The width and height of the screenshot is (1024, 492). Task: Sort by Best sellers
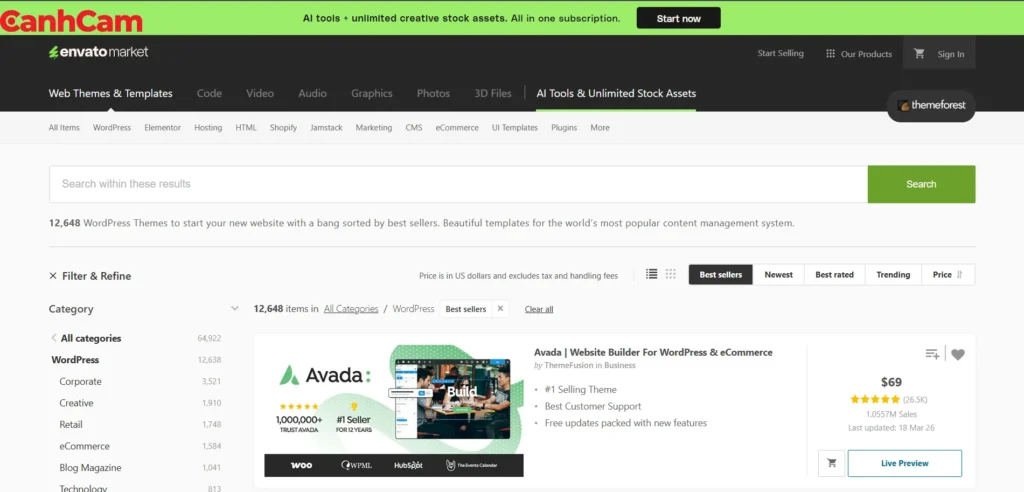click(x=720, y=275)
